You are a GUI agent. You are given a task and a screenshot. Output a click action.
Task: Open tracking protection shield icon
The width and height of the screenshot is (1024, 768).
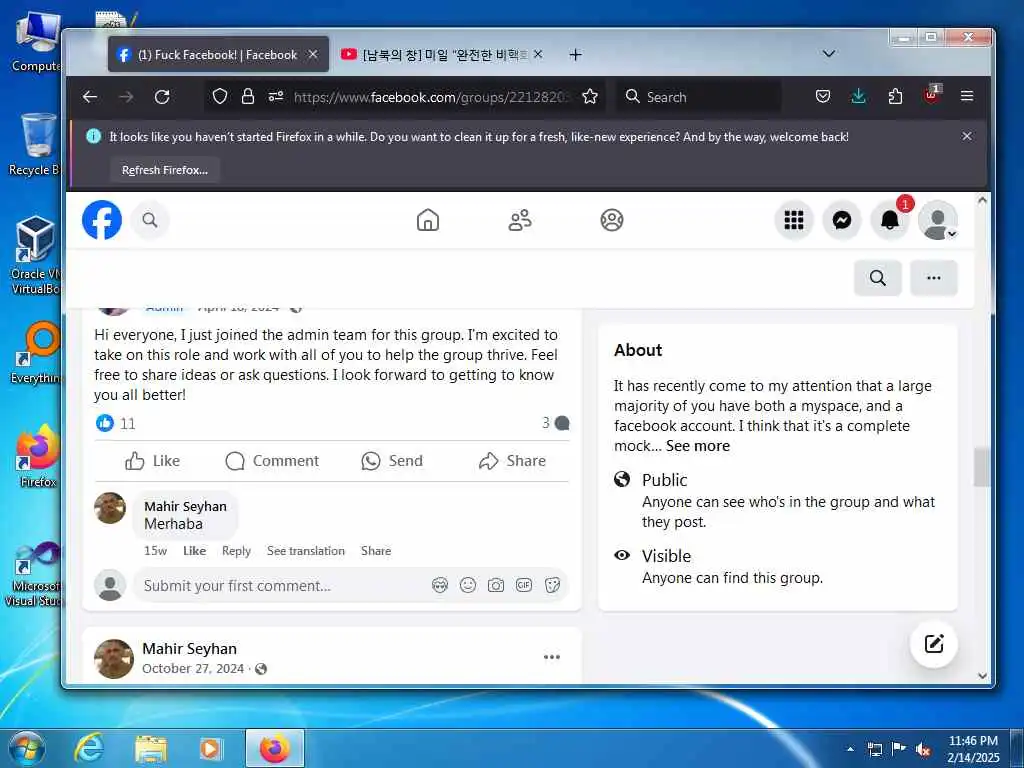(220, 97)
